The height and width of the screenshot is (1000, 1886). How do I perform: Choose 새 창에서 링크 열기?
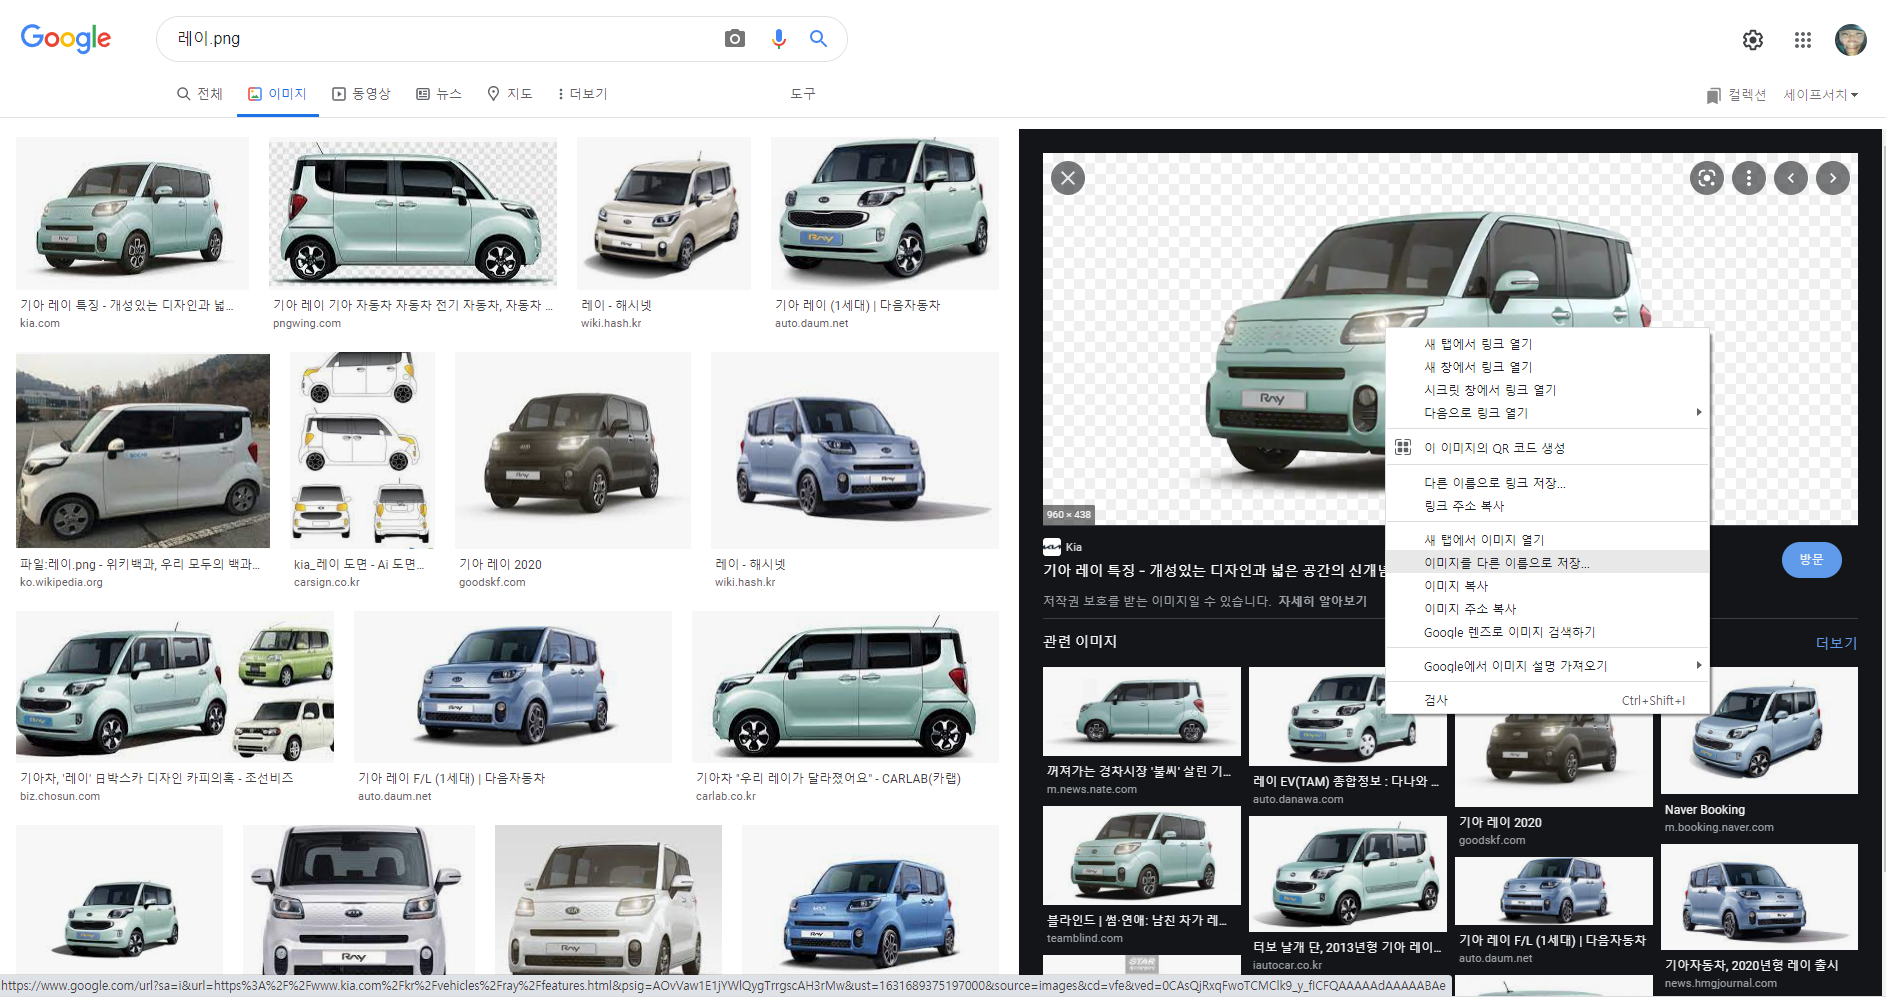[x=1547, y=366]
